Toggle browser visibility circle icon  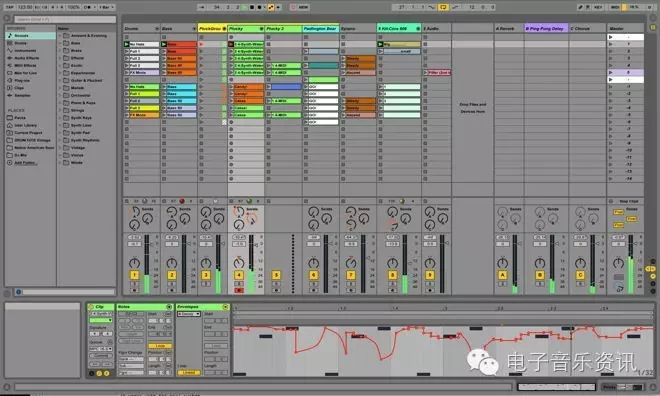(7, 19)
